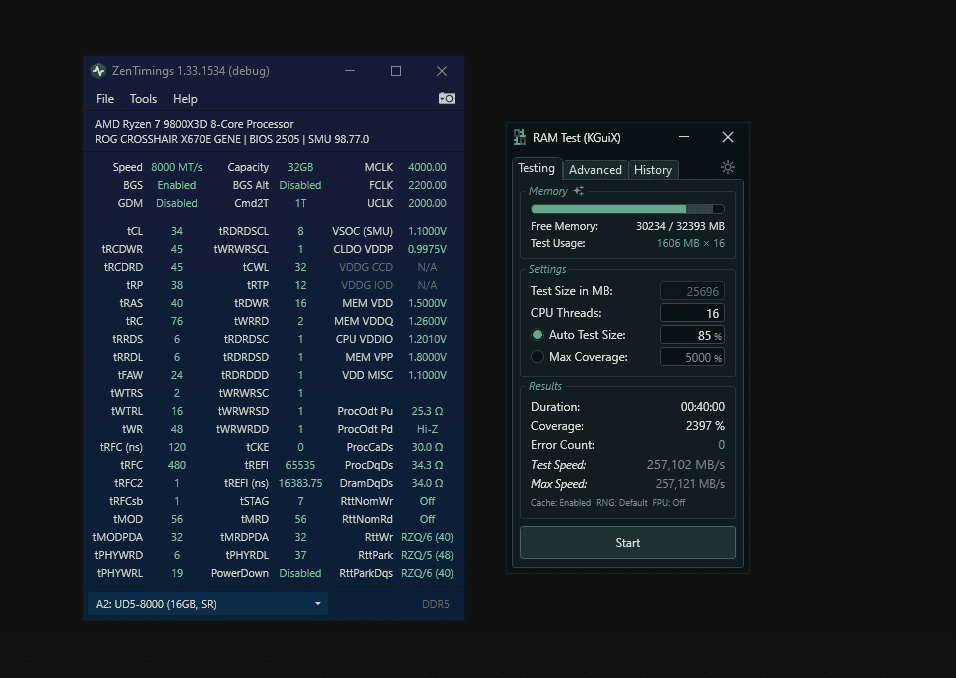956x678 pixels.
Task: Click the Duration value 00:40:00
Action: (x=702, y=407)
